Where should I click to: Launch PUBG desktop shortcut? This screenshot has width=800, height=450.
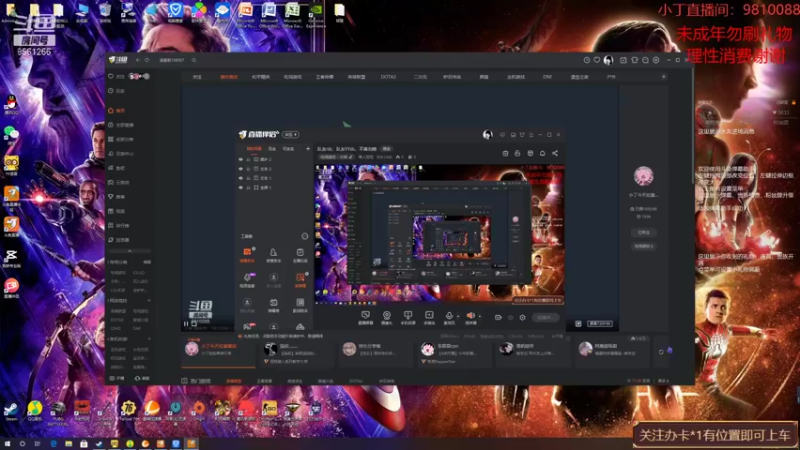tap(58, 411)
